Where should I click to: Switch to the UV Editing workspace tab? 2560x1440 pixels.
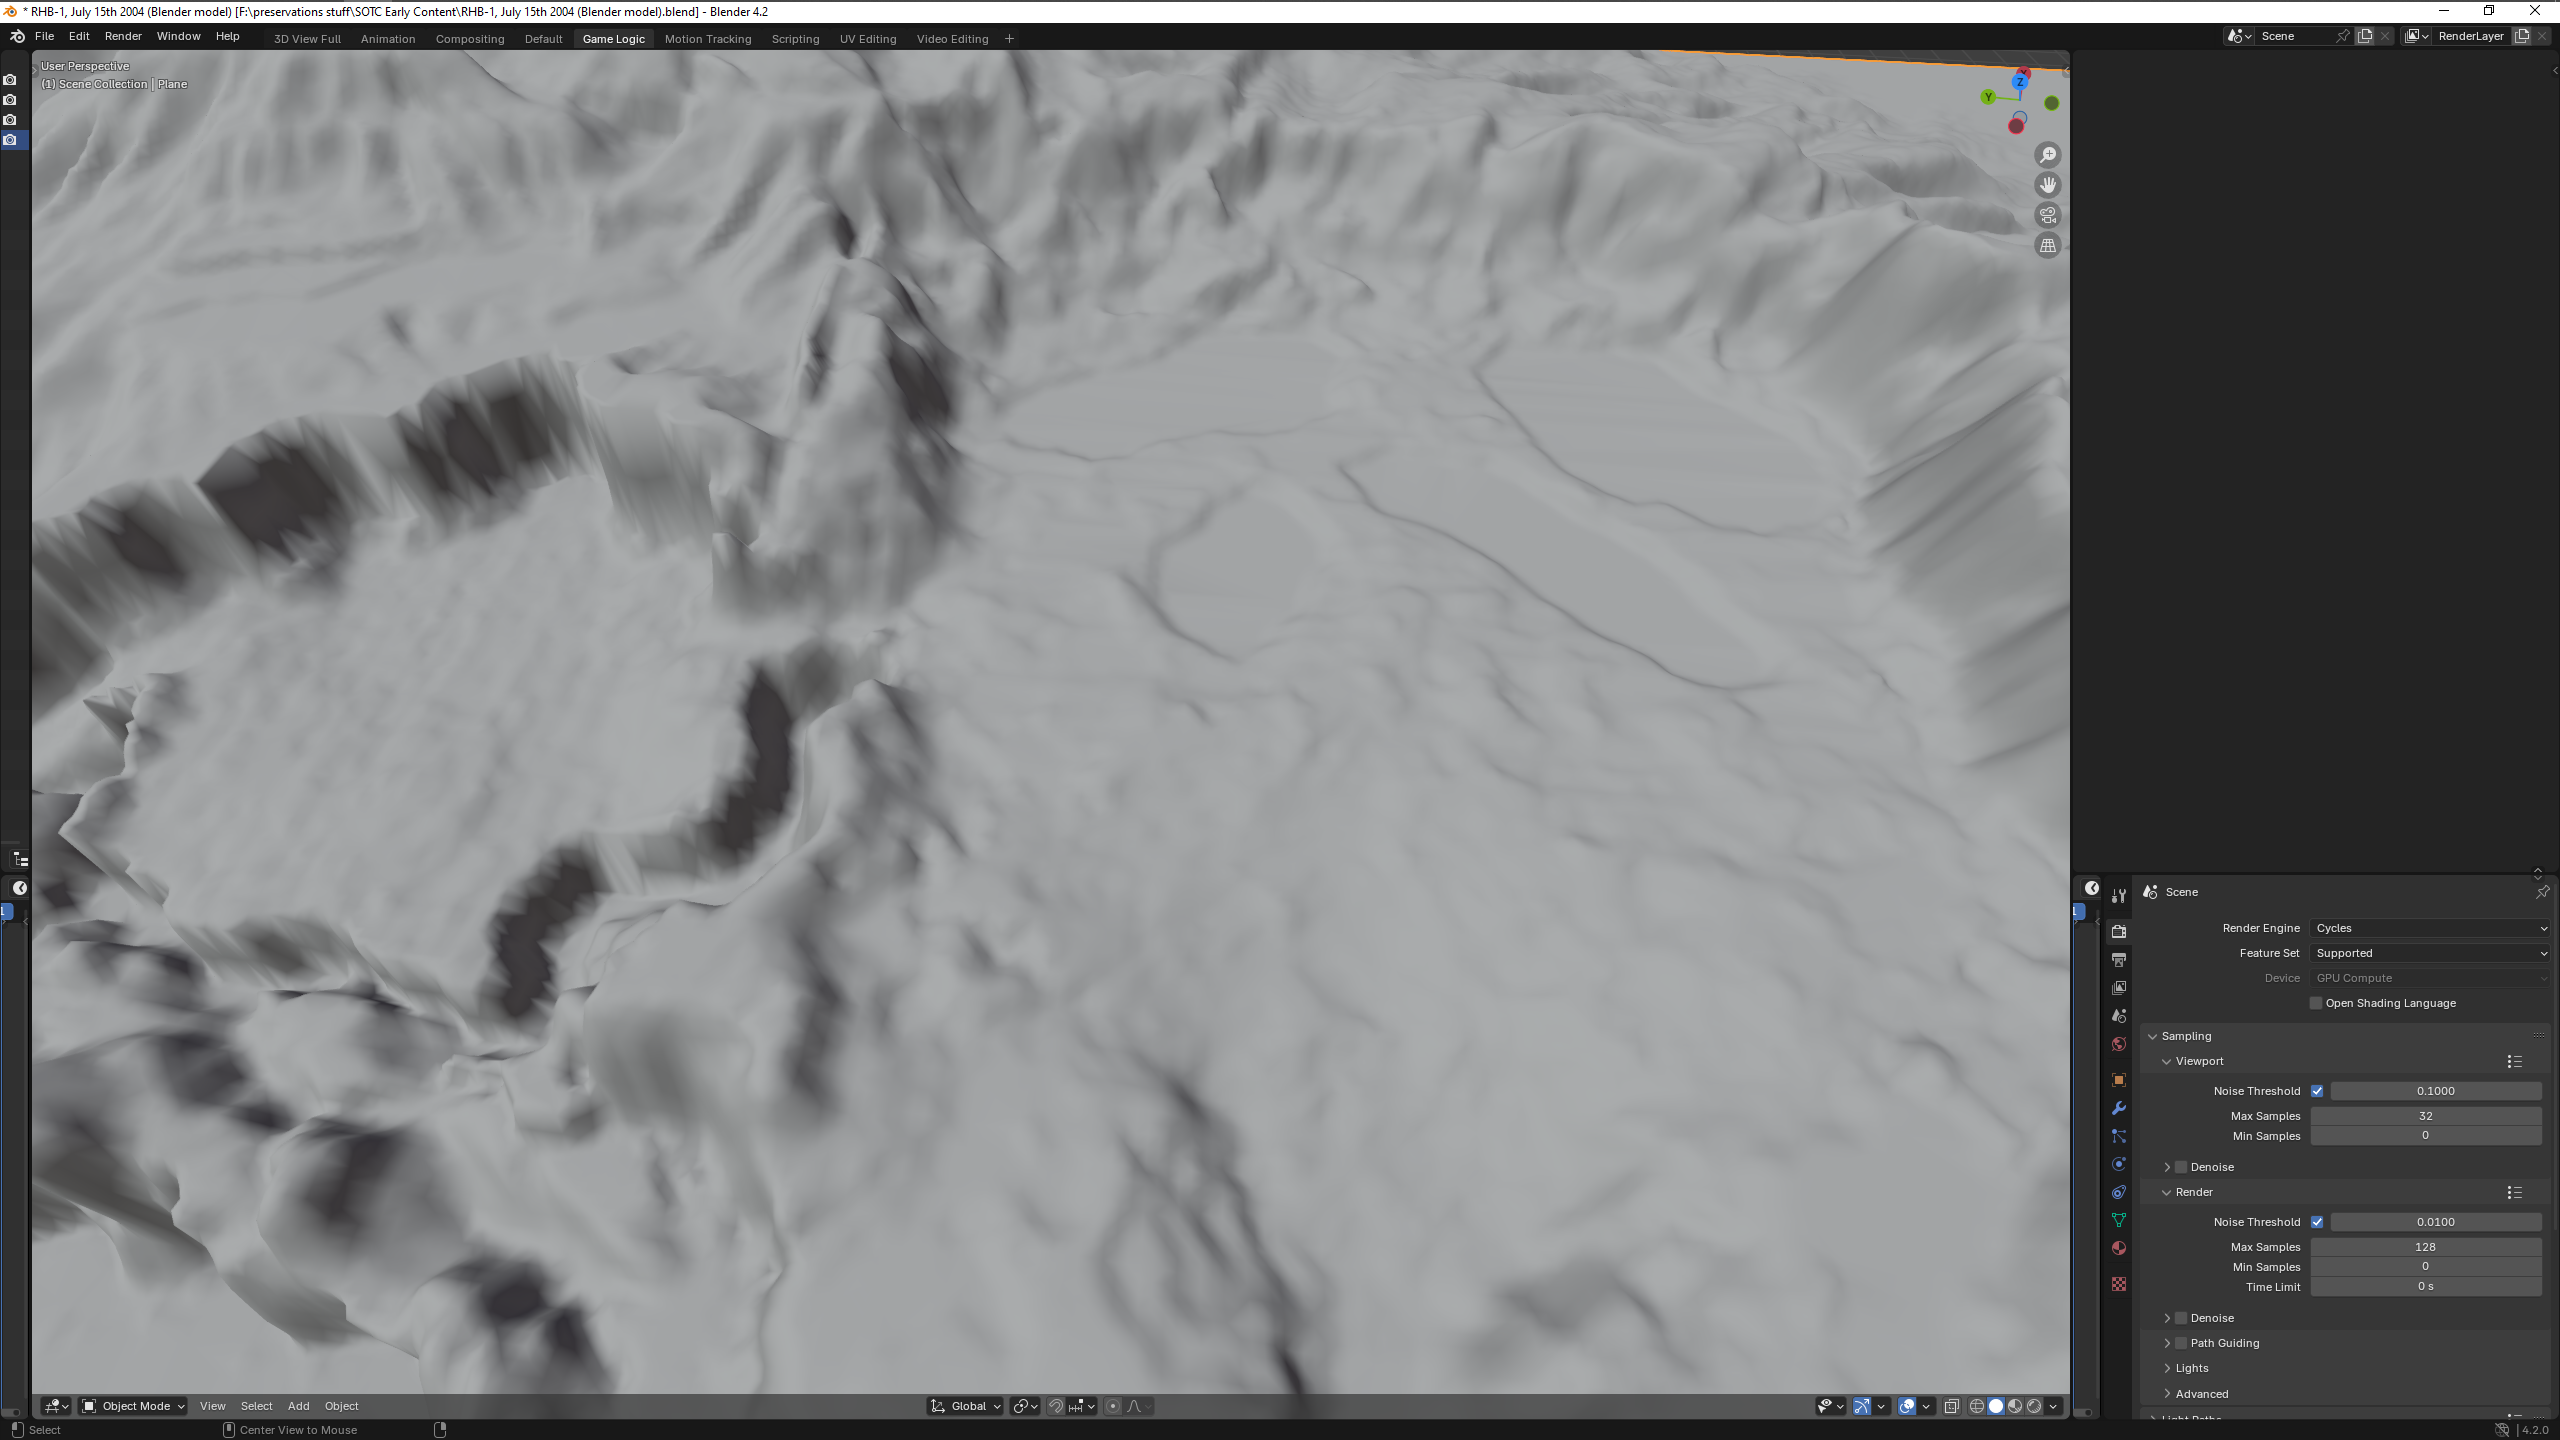point(867,39)
